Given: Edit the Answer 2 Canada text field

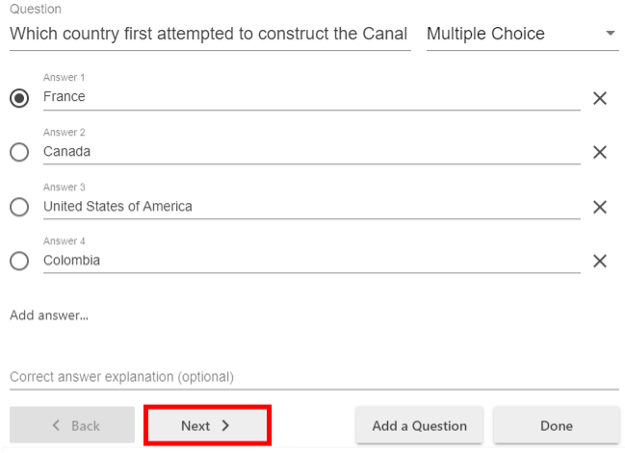Looking at the screenshot, I should pos(310,152).
